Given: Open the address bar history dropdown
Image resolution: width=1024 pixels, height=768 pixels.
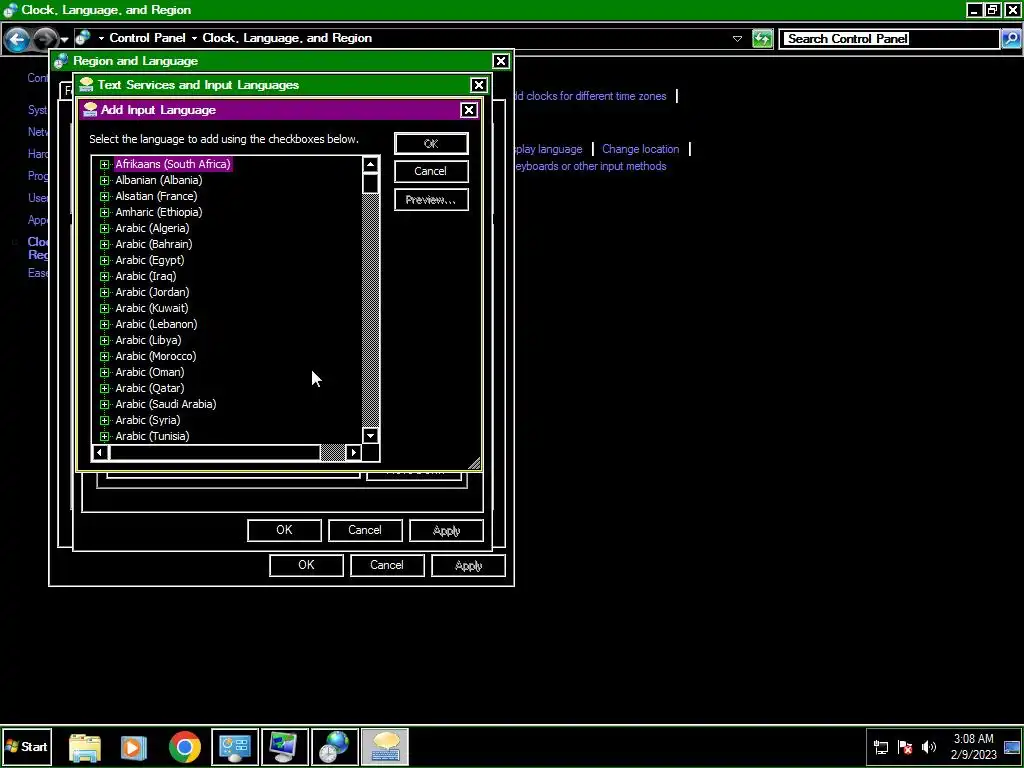Looking at the screenshot, I should pyautogui.click(x=737, y=39).
